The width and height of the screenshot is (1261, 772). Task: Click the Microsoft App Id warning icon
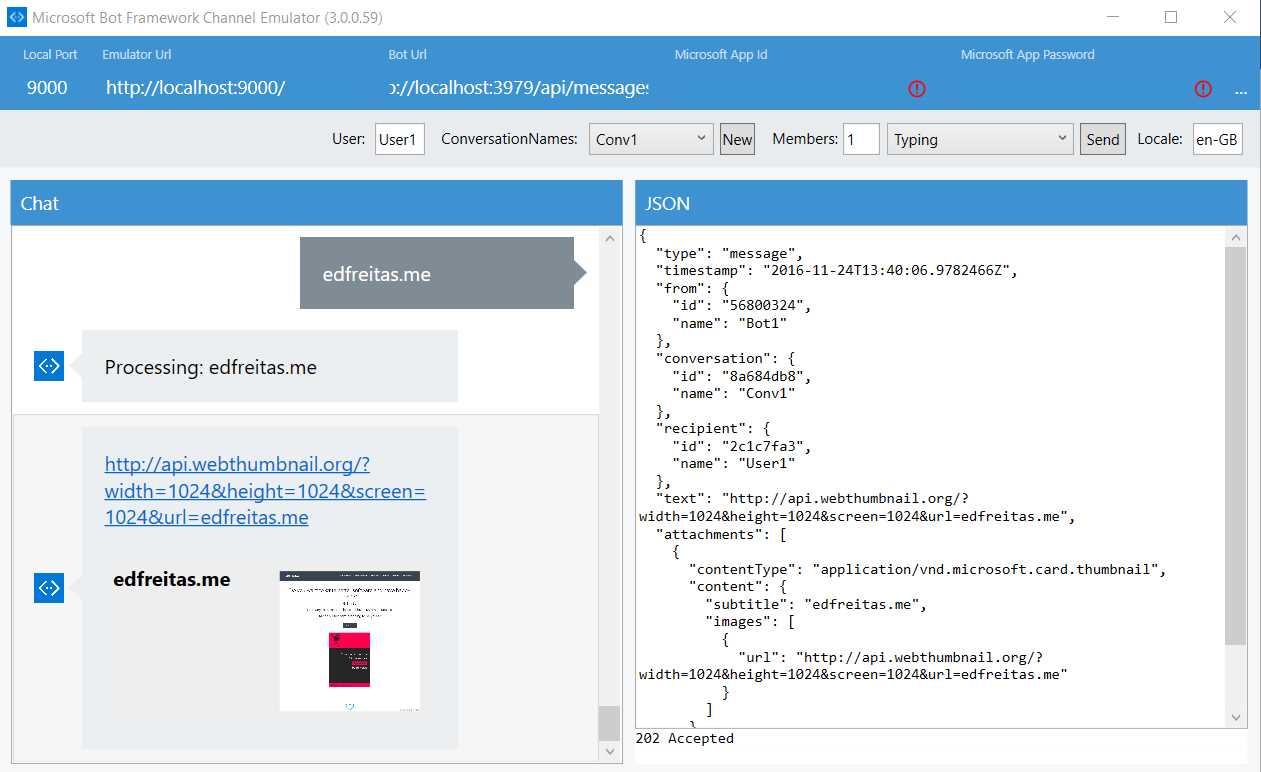pos(917,89)
